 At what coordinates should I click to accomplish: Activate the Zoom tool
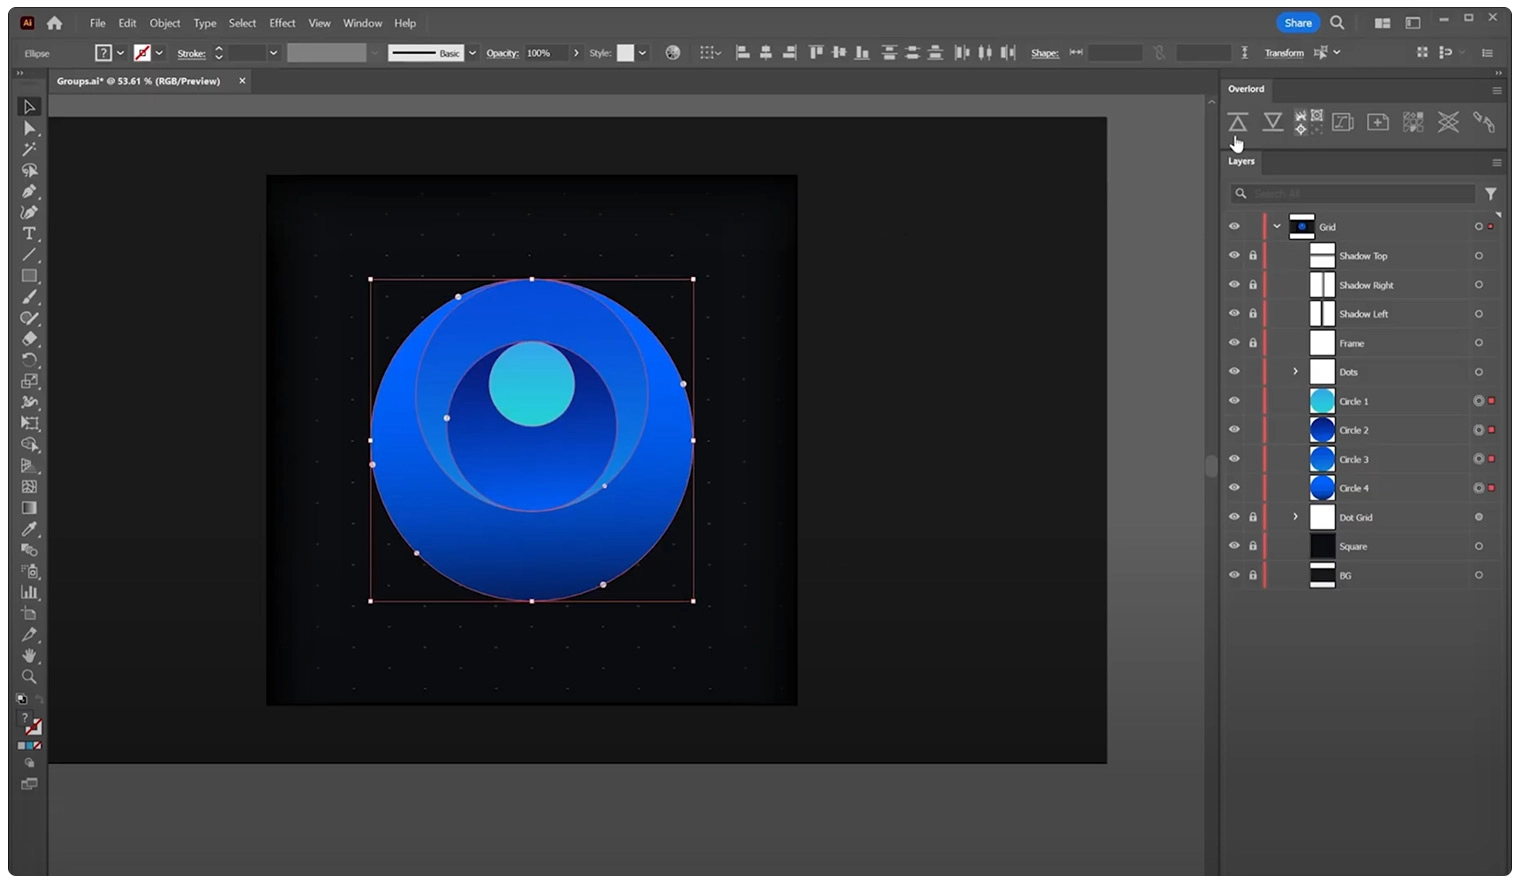coord(29,676)
